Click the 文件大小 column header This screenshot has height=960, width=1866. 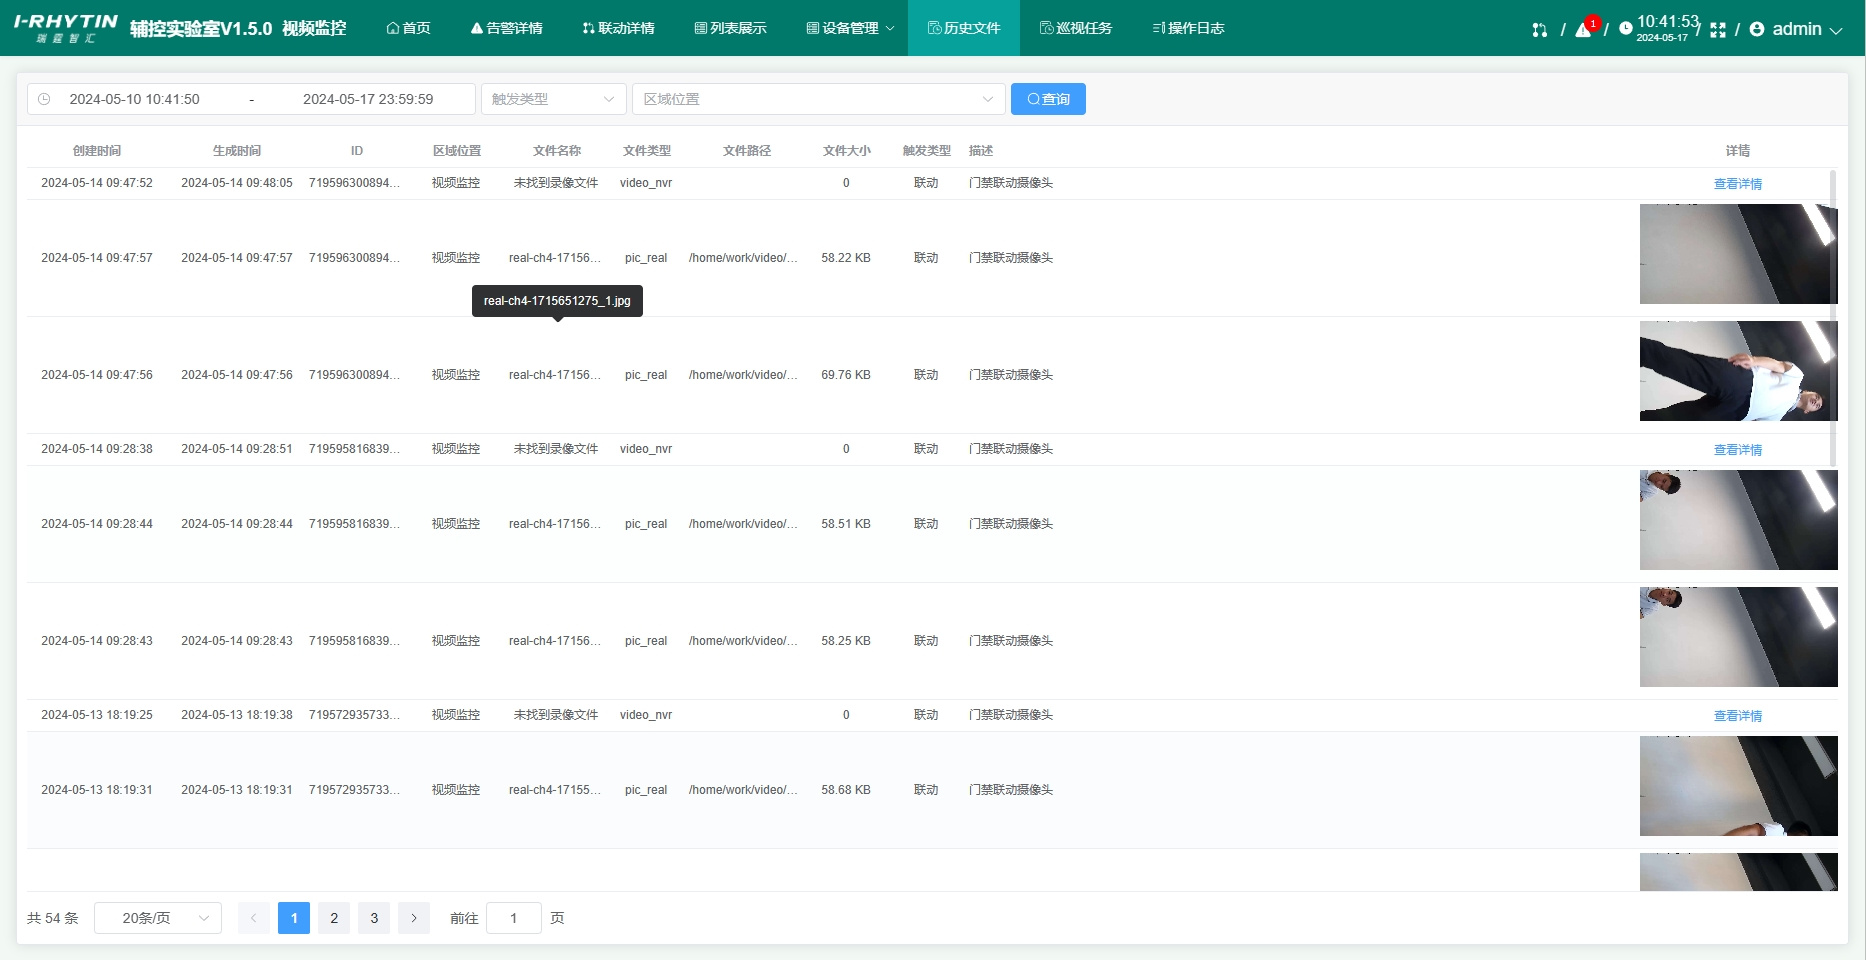(847, 151)
